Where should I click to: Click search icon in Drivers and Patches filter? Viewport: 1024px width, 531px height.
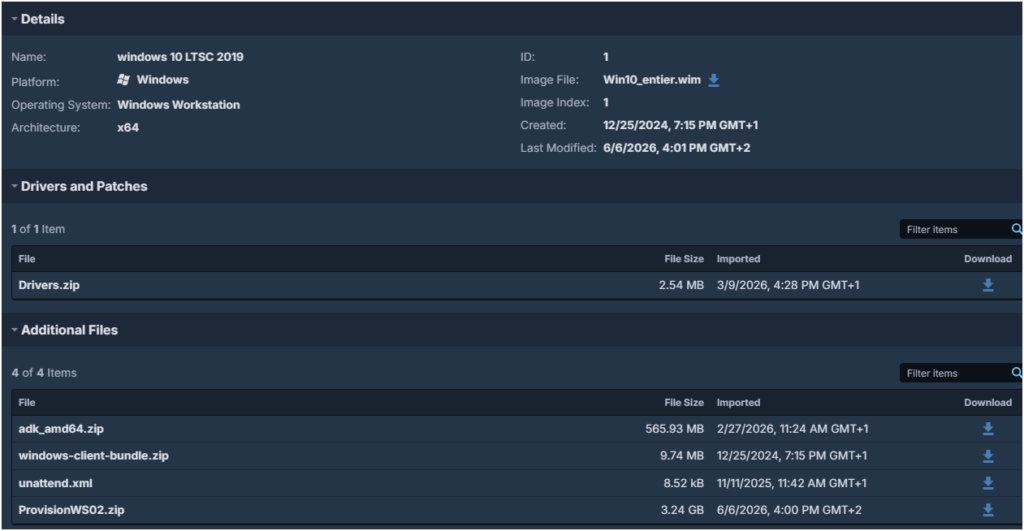click(x=1016, y=229)
